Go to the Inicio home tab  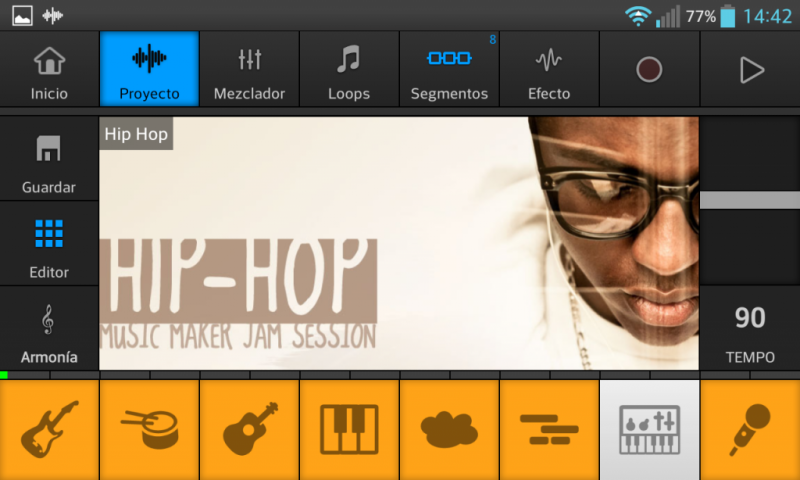click(49, 70)
